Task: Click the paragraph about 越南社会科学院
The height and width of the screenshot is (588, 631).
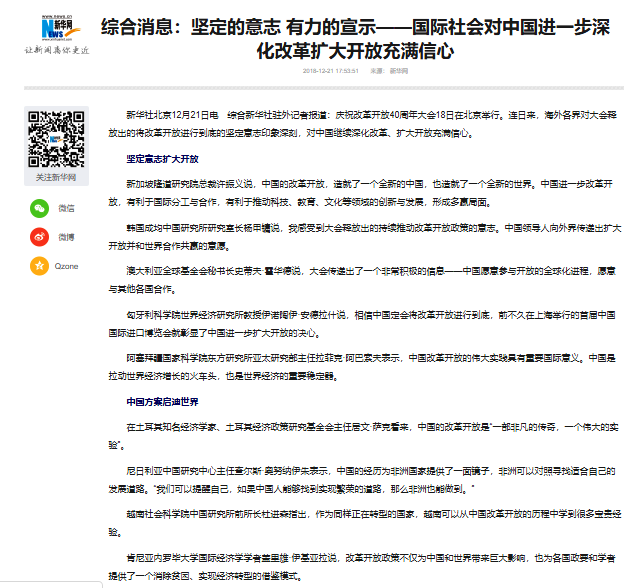Action: 365,523
